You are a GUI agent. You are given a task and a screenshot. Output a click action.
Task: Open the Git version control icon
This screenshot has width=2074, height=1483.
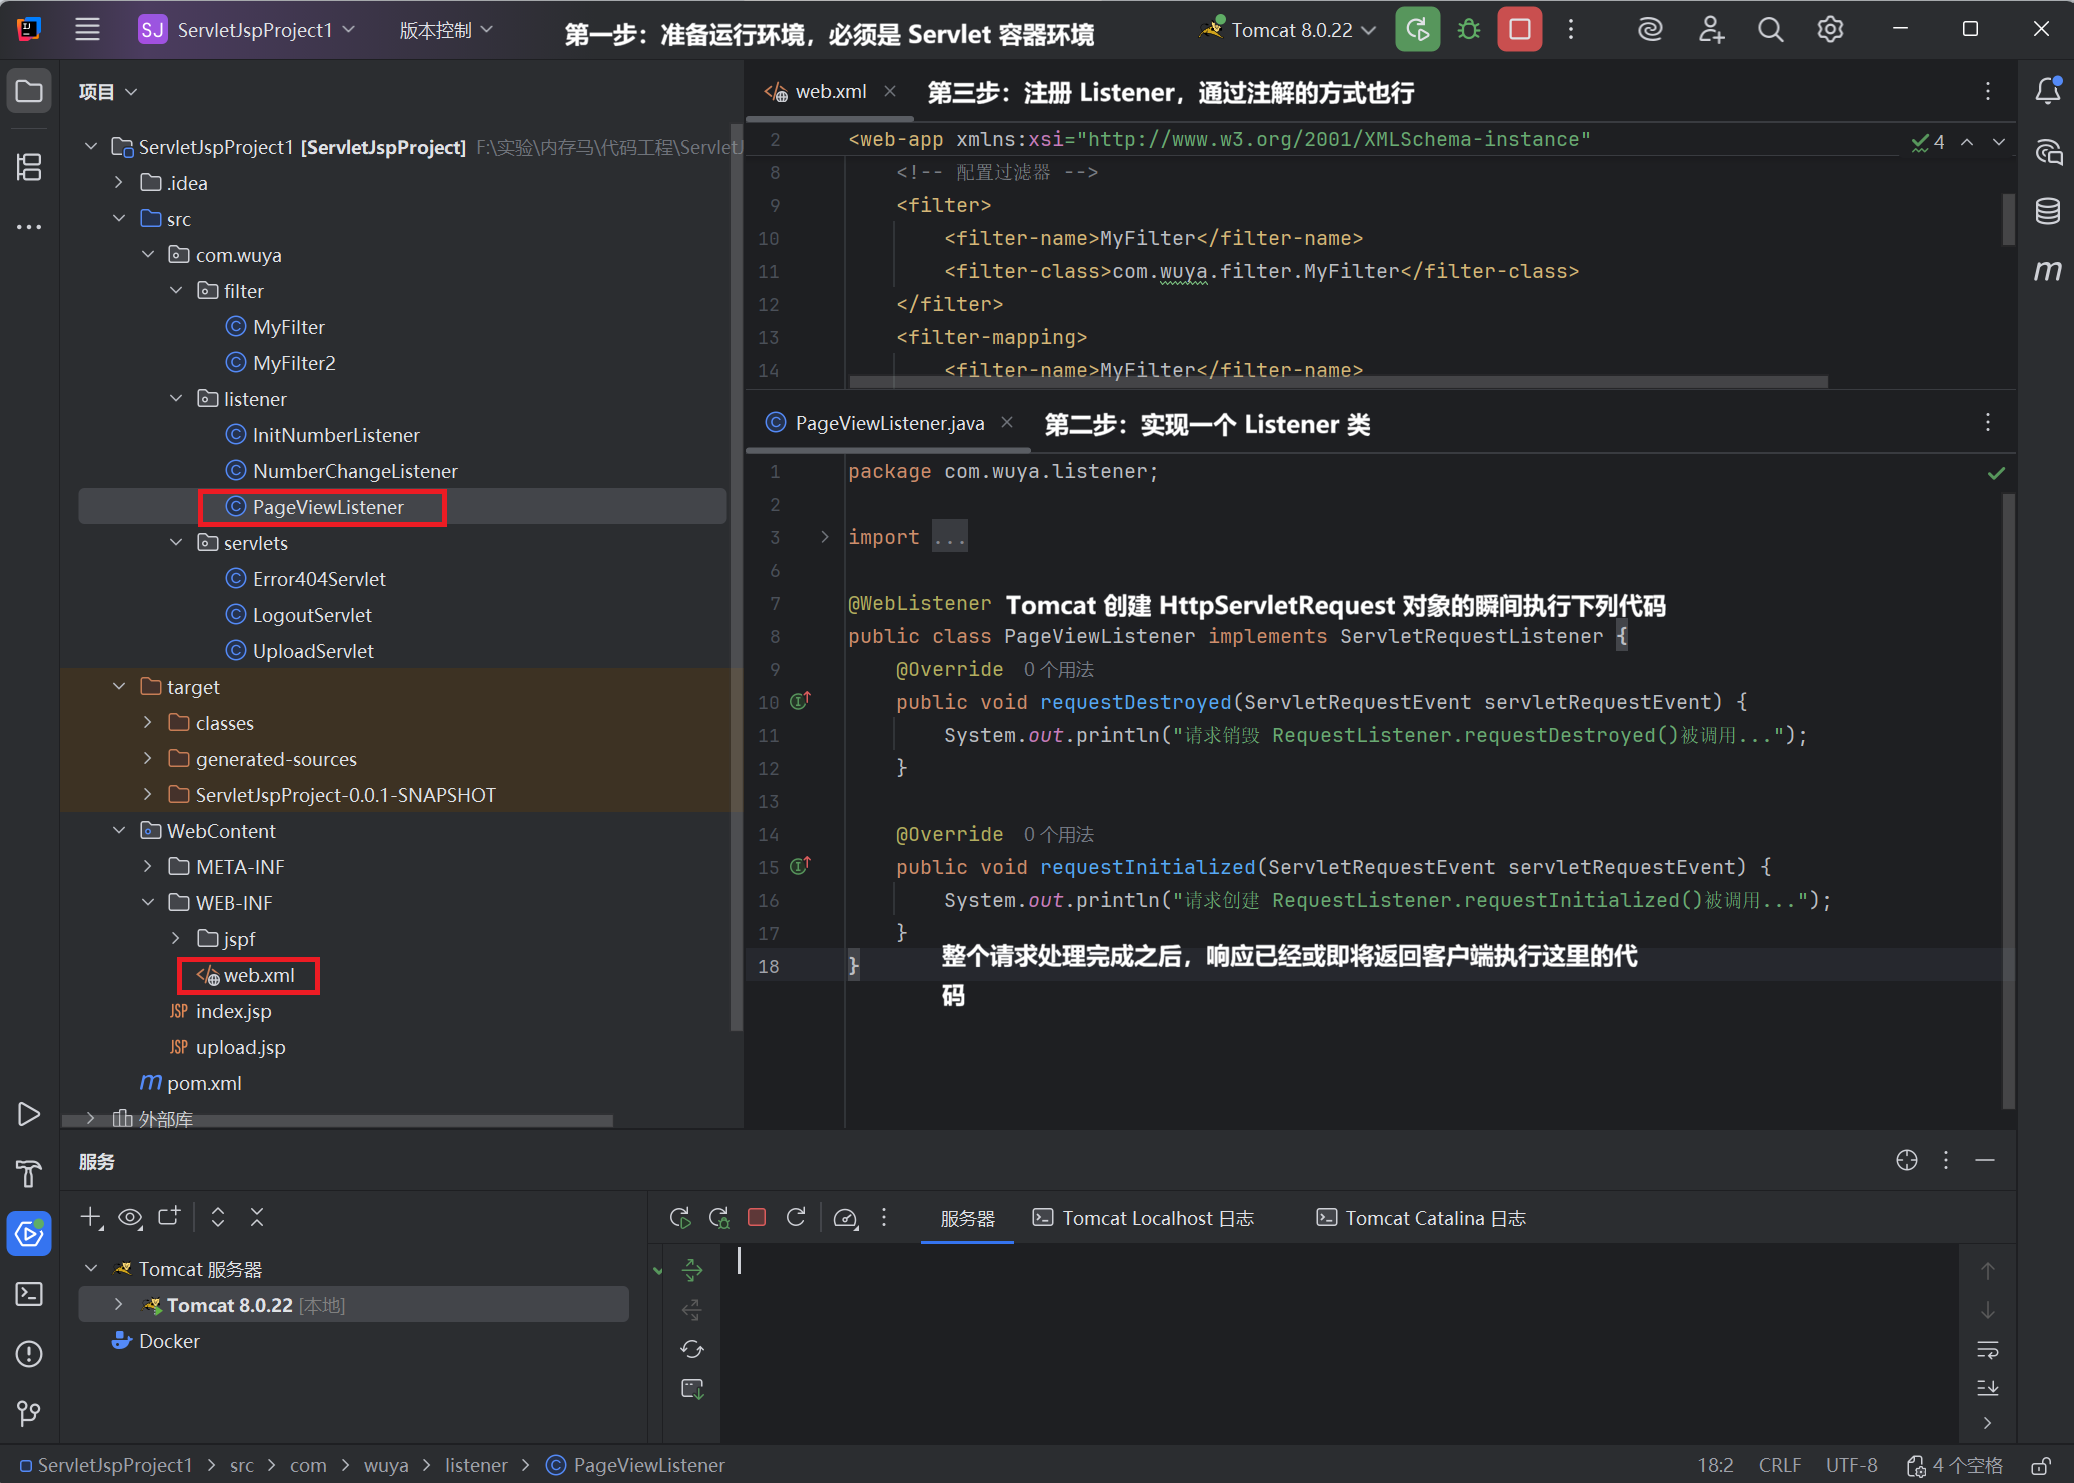point(29,1413)
